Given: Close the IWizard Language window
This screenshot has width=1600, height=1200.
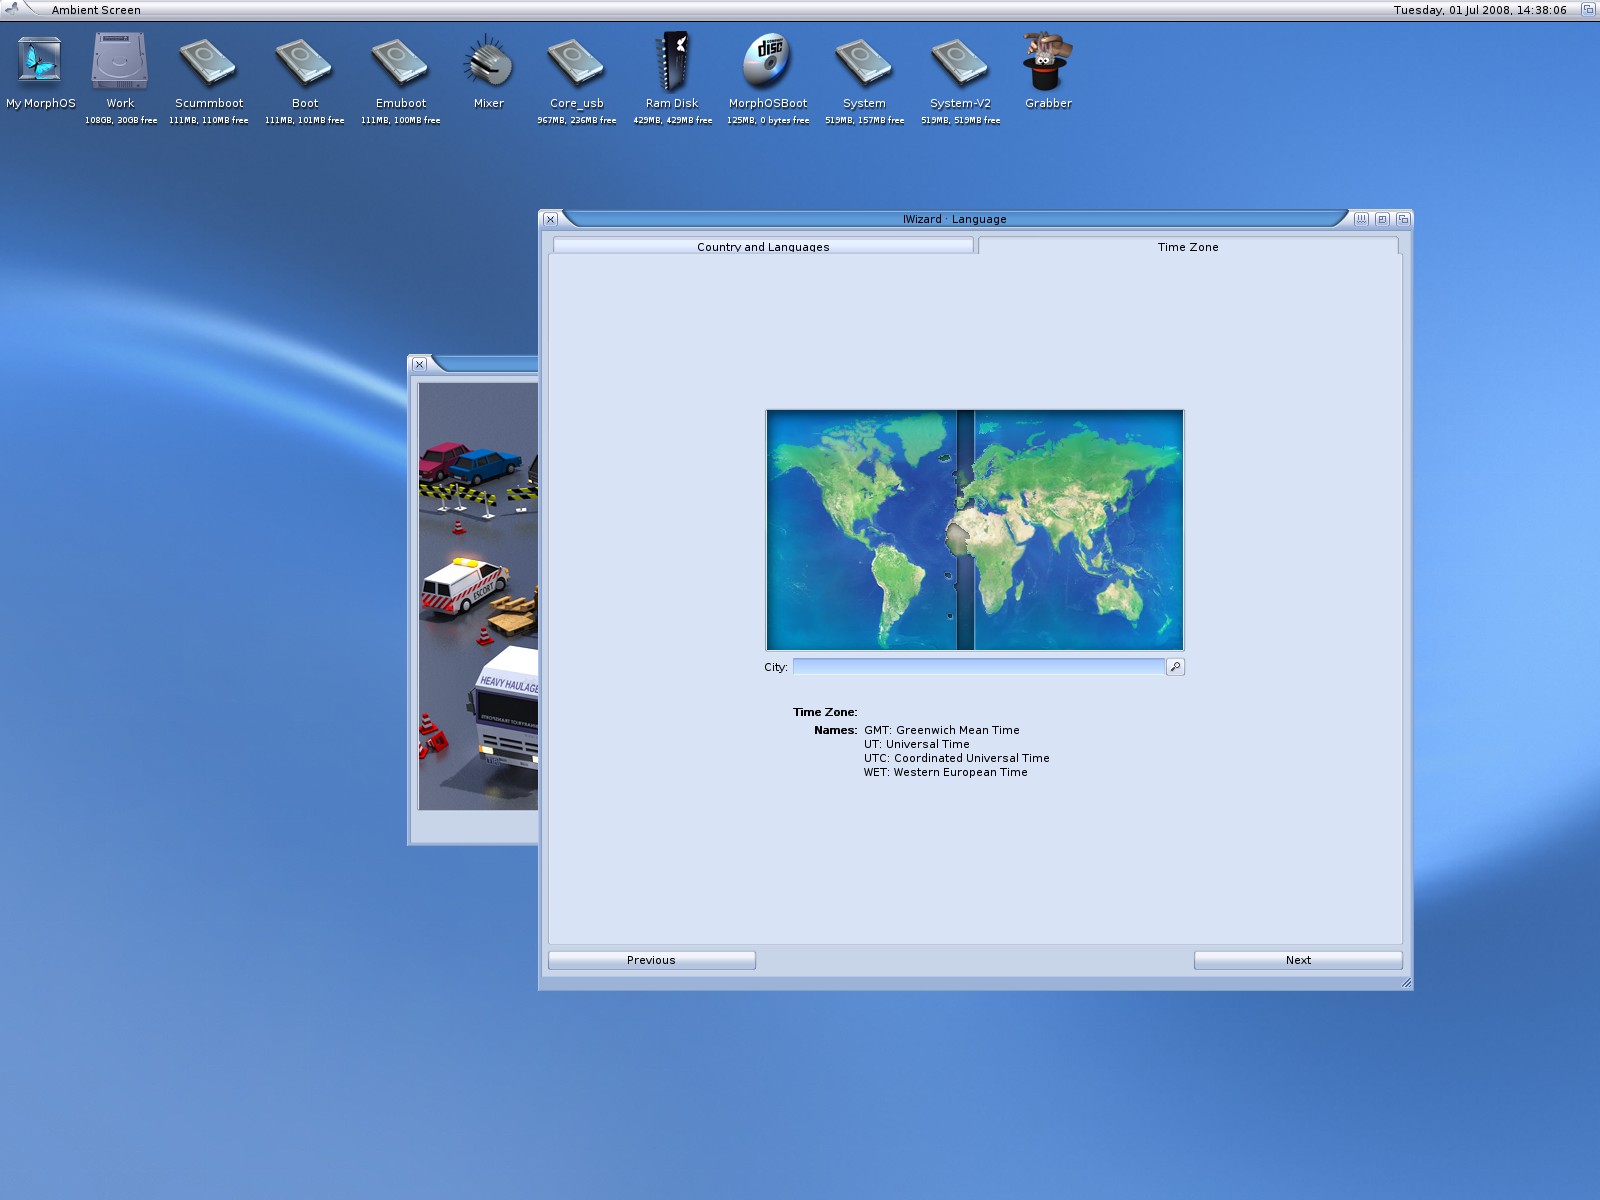Looking at the screenshot, I should [x=550, y=219].
